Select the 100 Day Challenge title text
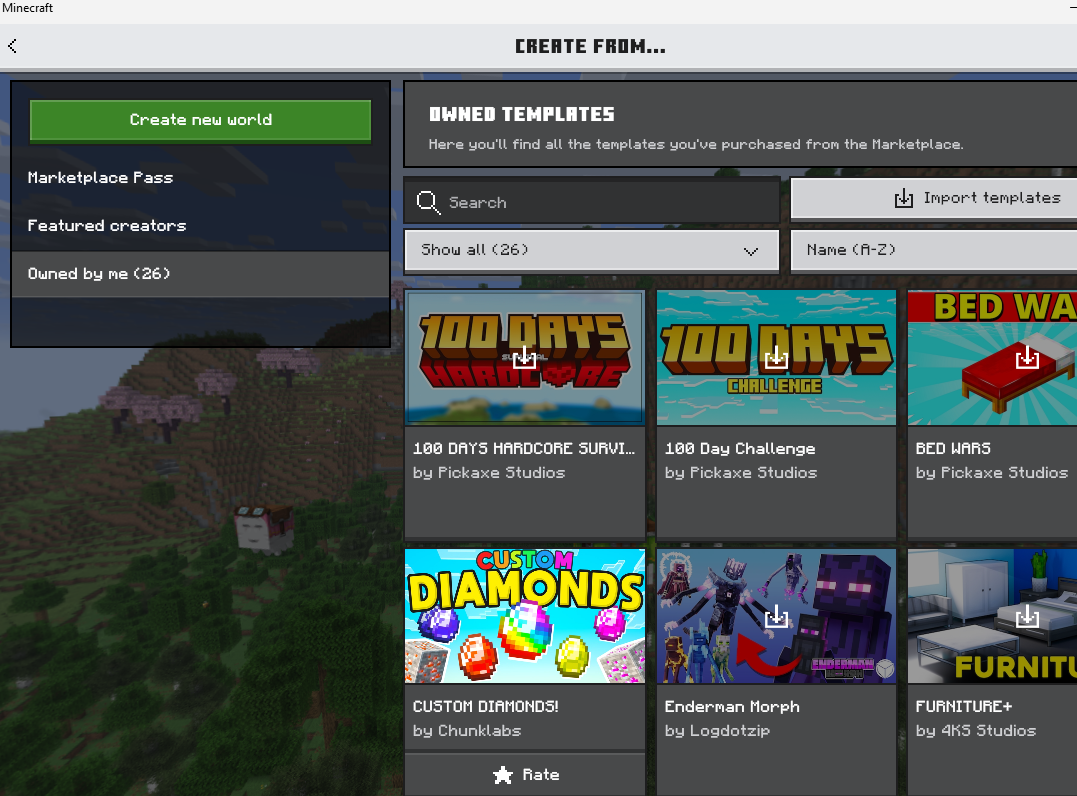1077x796 pixels. [x=740, y=449]
